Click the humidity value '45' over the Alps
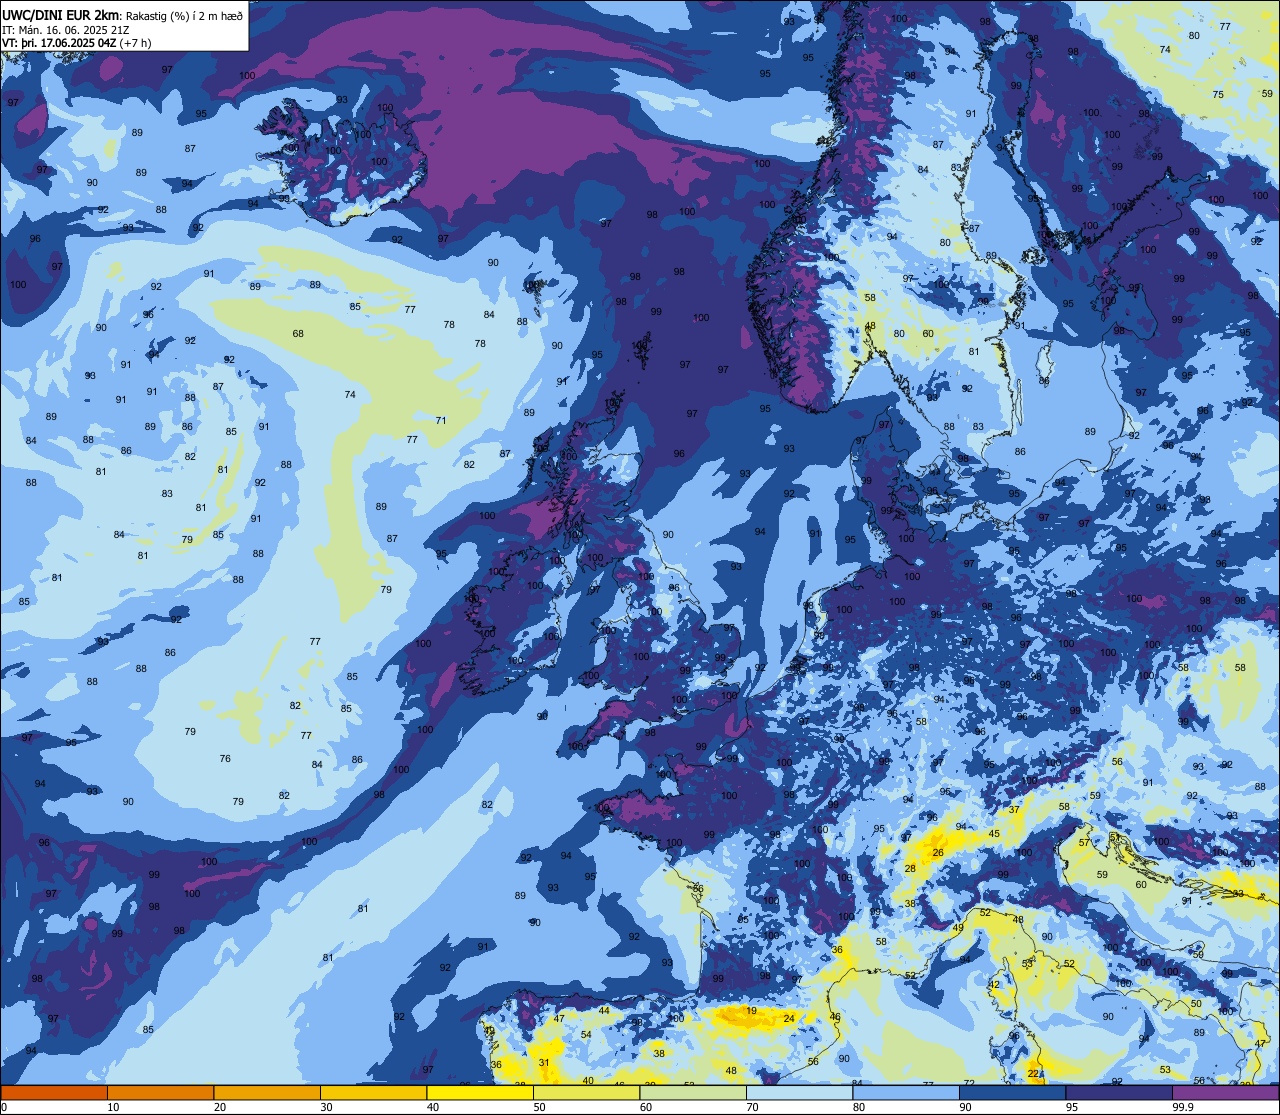 pos(994,834)
